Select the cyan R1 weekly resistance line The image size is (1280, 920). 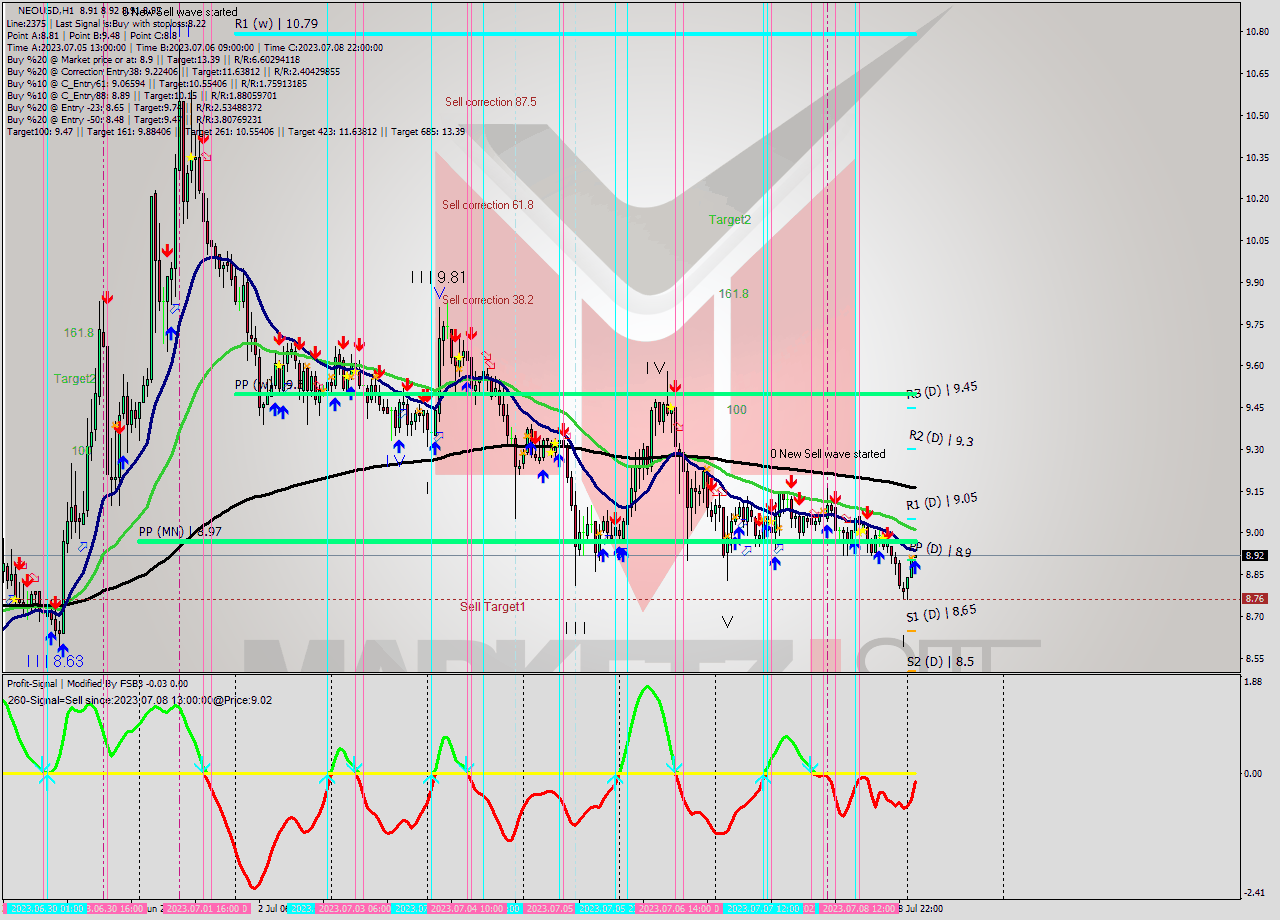(x=575, y=34)
